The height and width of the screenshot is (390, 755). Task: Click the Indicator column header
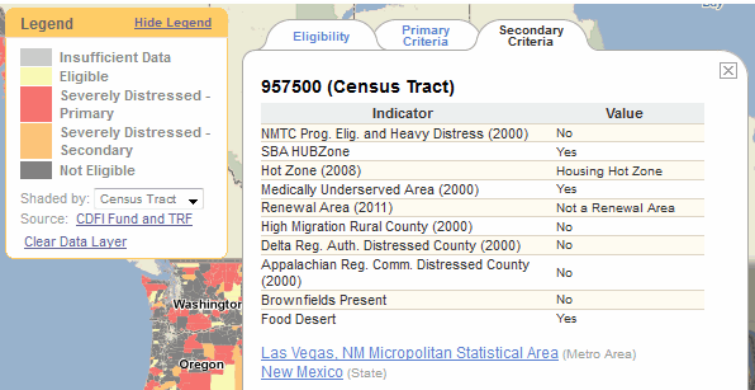click(x=403, y=114)
